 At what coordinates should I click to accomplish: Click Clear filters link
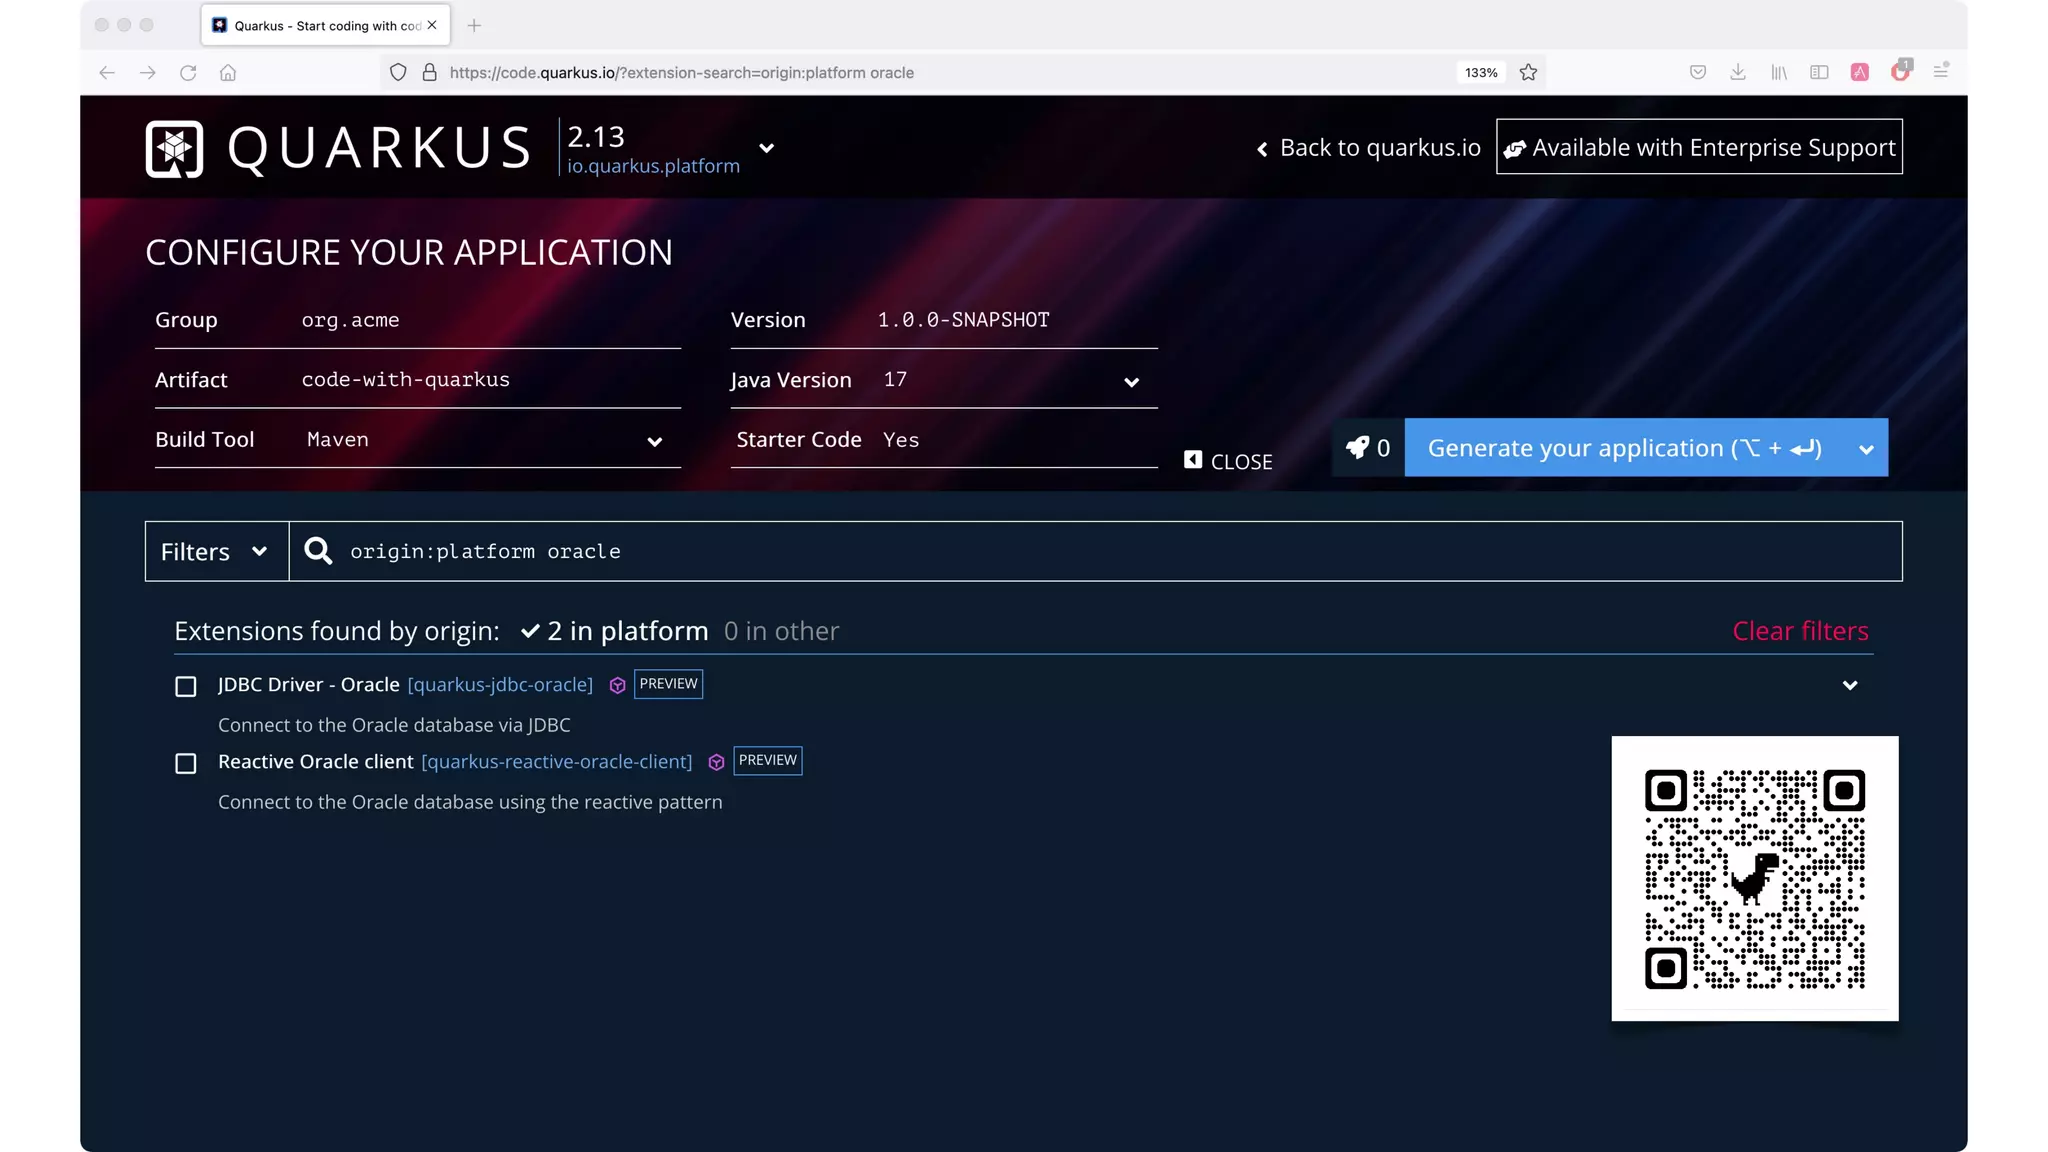tap(1800, 631)
